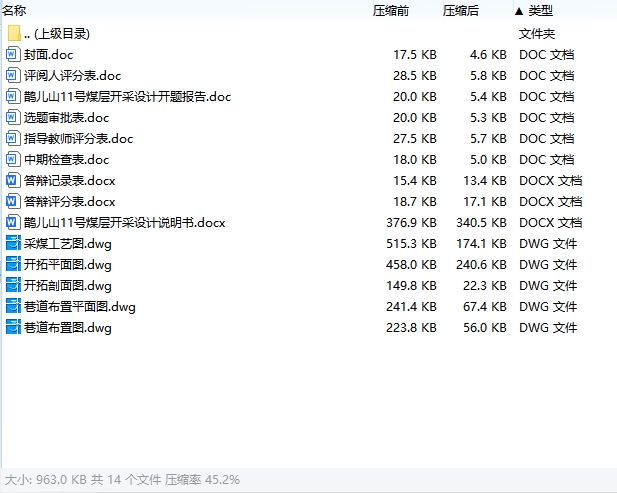Click the status bar archive size summary
Screen dimensions: 617x493
[122, 480]
